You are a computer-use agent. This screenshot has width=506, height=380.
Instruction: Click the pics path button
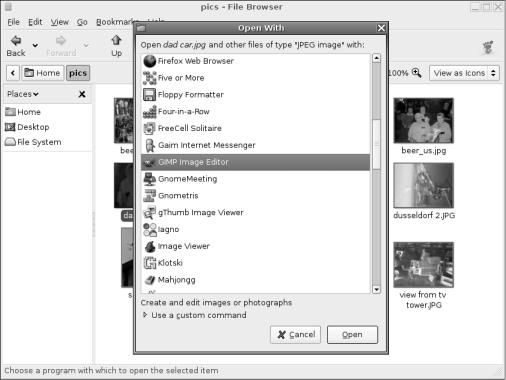coord(78,73)
